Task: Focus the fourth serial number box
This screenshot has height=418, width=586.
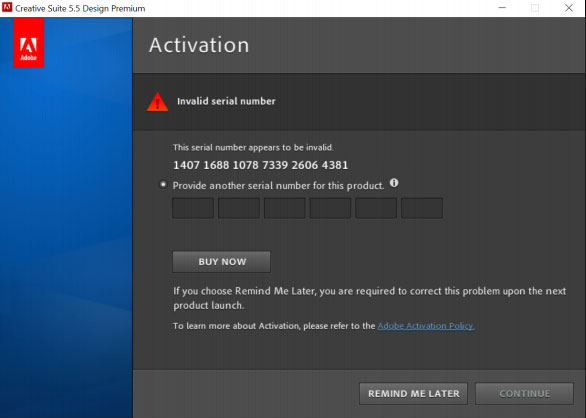Action: pyautogui.click(x=330, y=208)
